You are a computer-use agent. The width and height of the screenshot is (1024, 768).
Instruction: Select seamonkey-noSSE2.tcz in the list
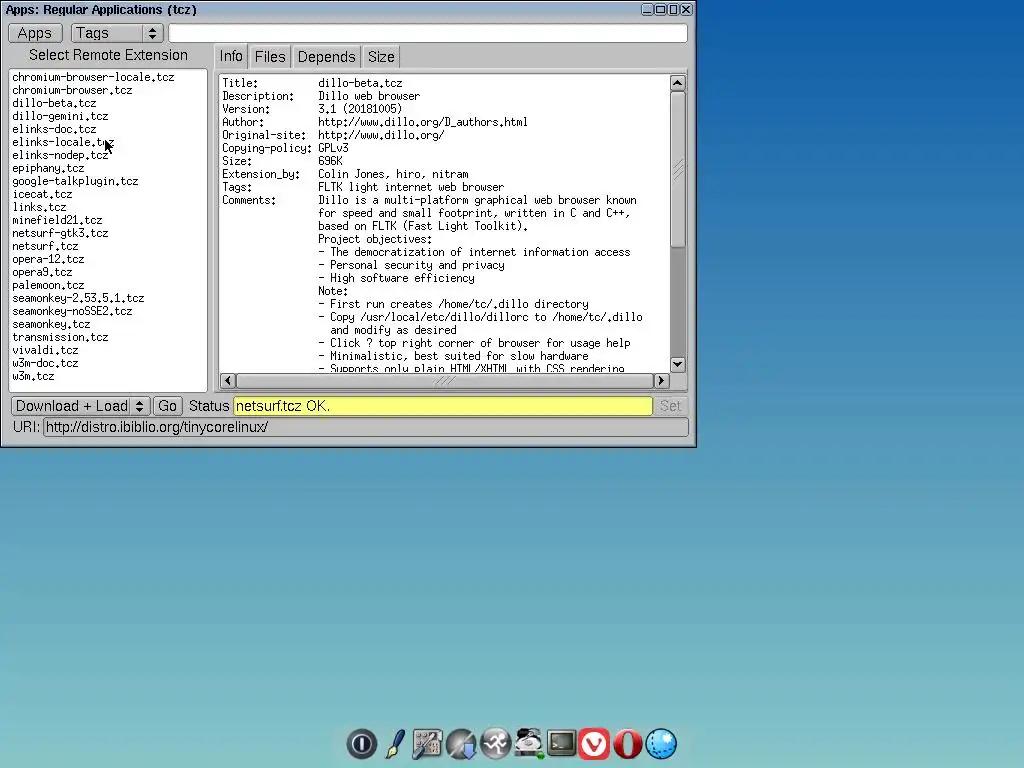click(108, 312)
